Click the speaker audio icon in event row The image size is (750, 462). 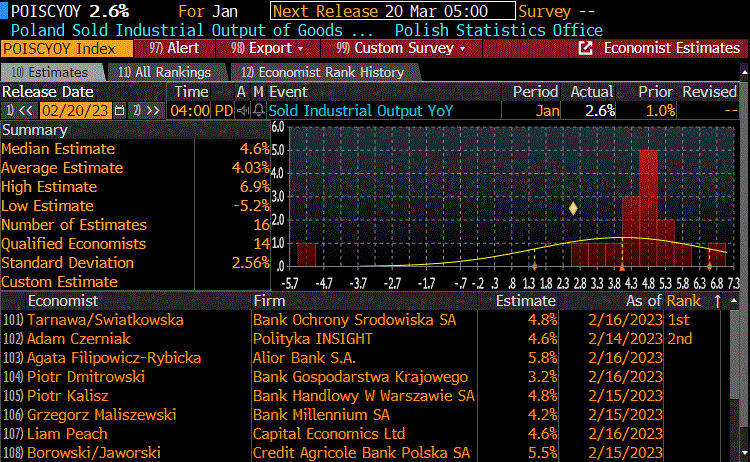click(x=243, y=111)
